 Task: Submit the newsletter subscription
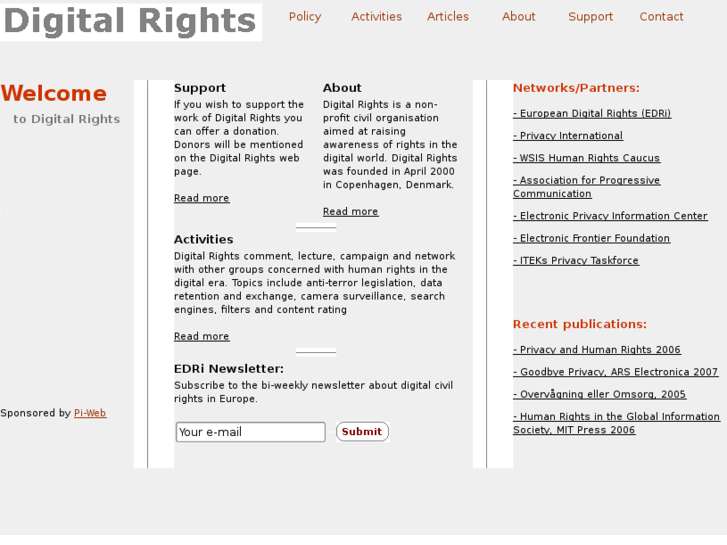(x=362, y=431)
